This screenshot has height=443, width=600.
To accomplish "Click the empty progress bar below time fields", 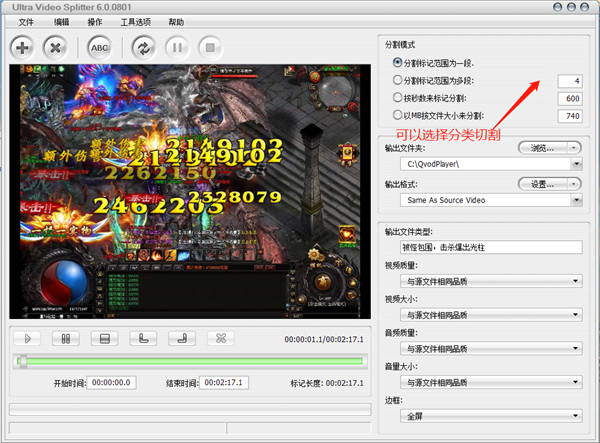I will [190, 409].
